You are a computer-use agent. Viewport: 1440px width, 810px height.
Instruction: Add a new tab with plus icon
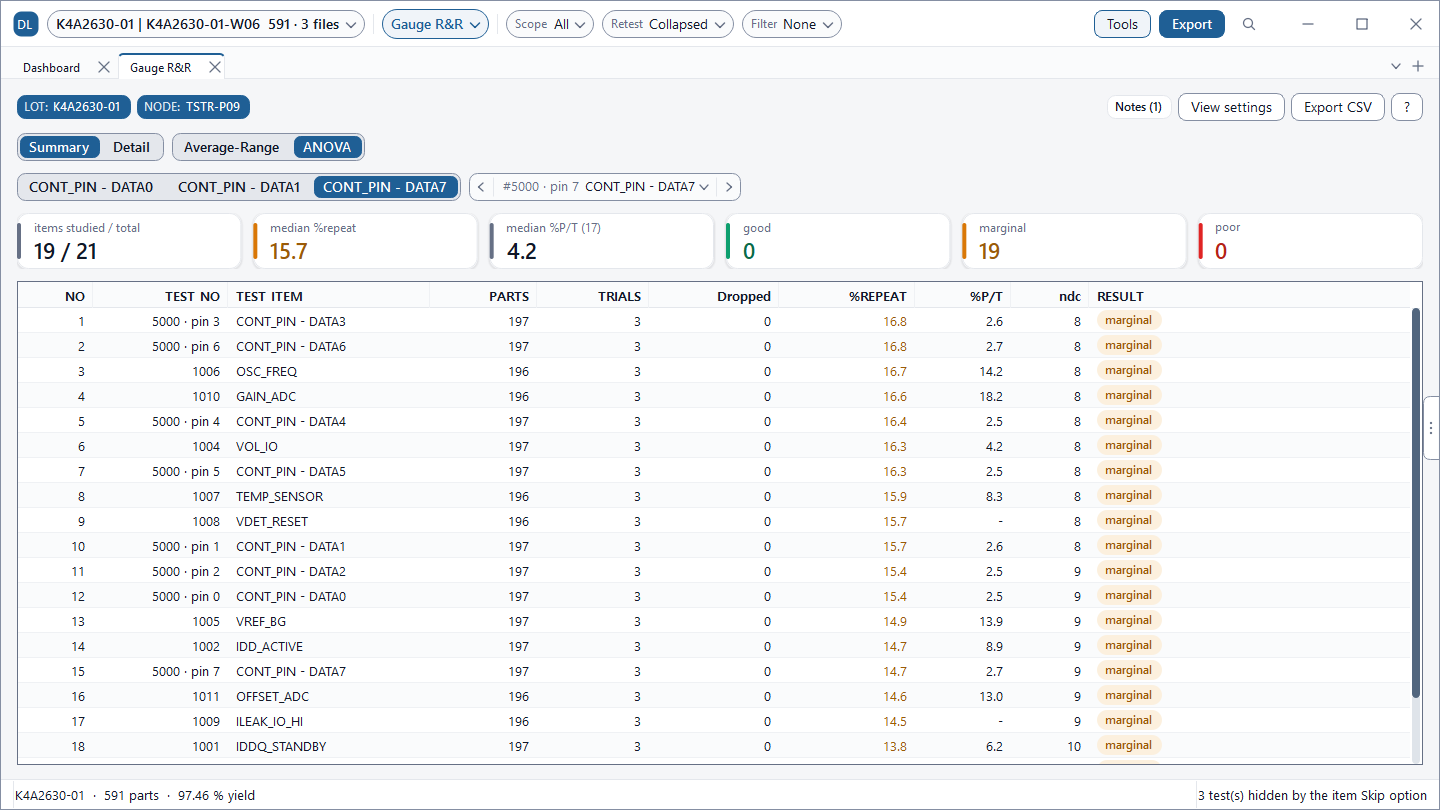click(1417, 66)
